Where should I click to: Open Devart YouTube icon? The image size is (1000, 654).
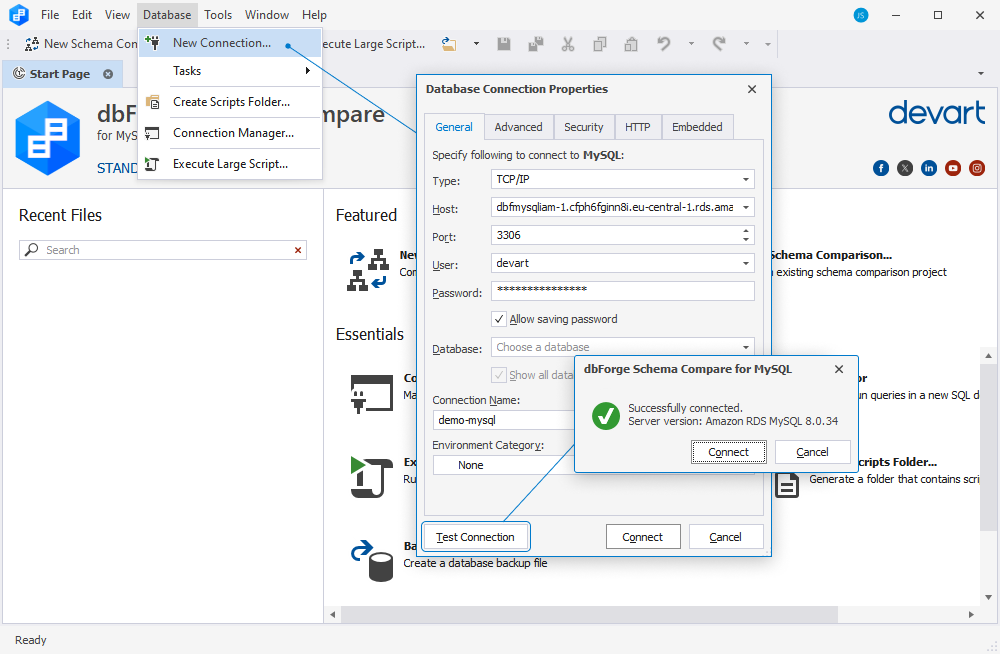953,168
